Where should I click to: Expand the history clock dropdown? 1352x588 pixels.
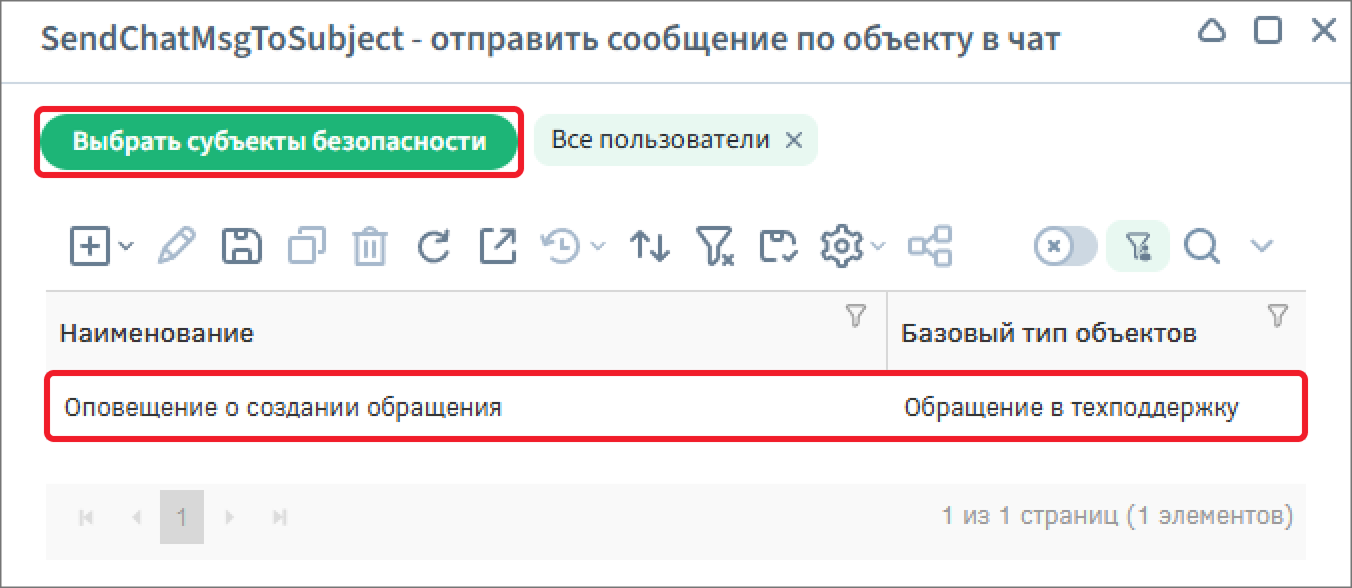597,246
